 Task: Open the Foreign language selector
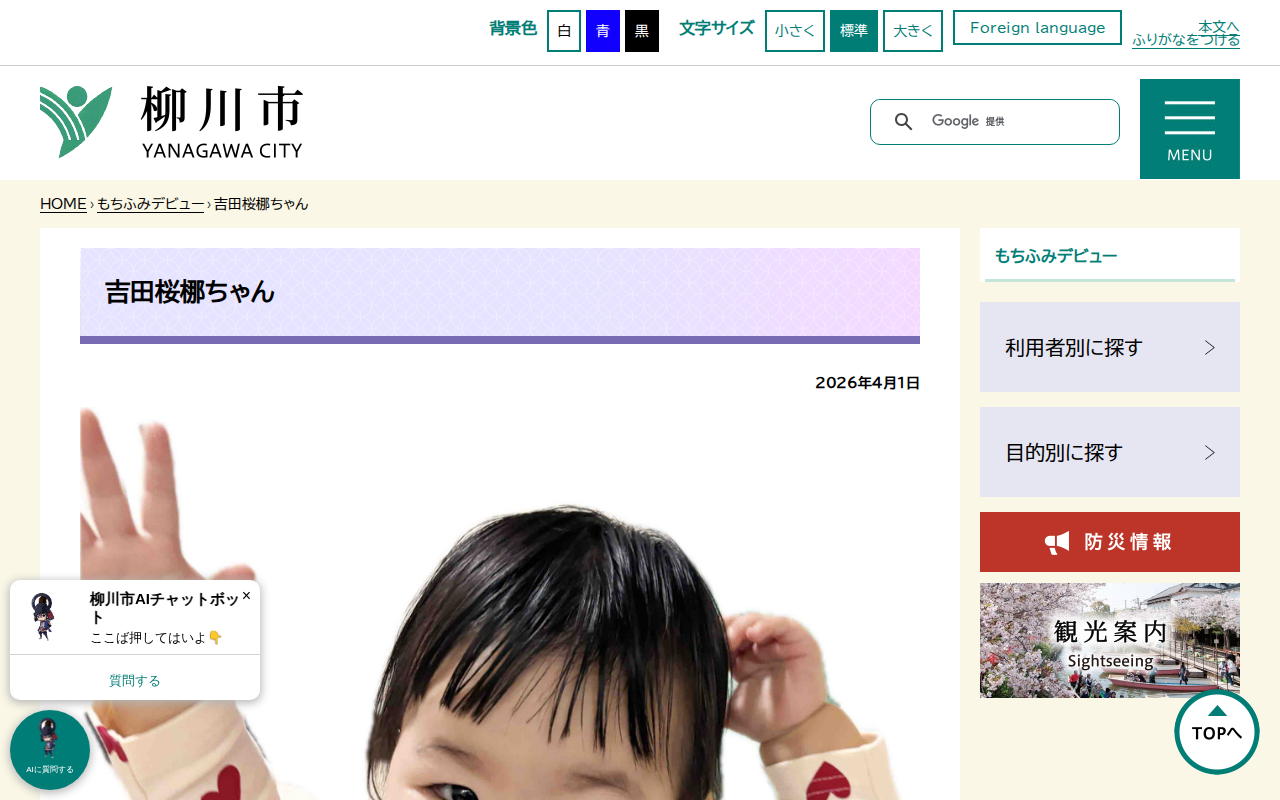pyautogui.click(x=1037, y=28)
